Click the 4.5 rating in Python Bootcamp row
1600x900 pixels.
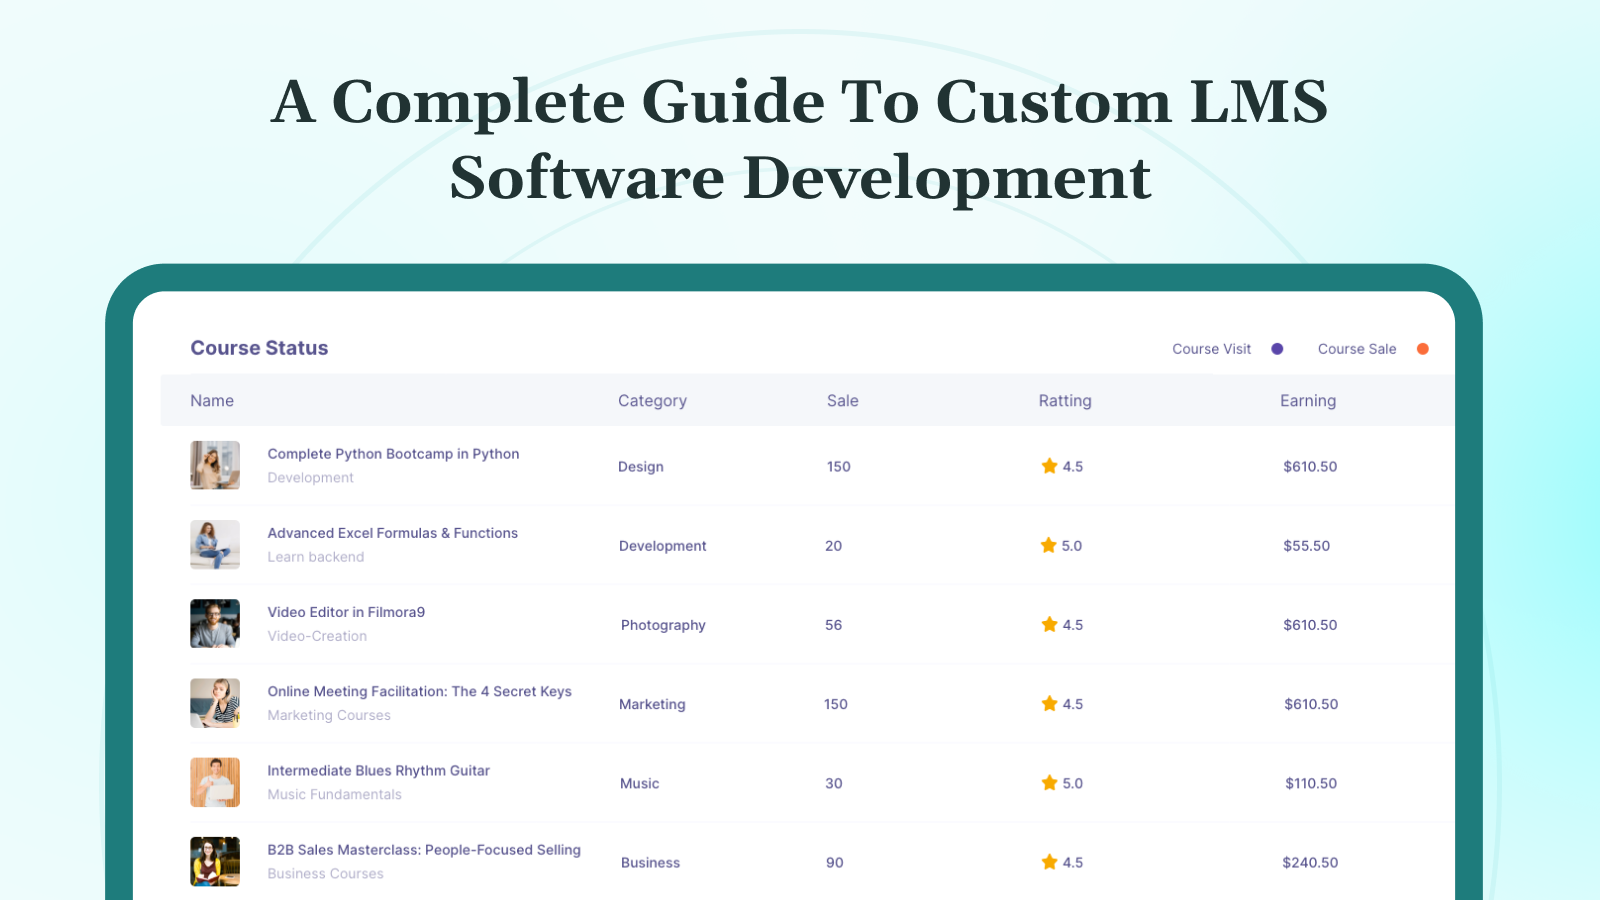point(1073,467)
